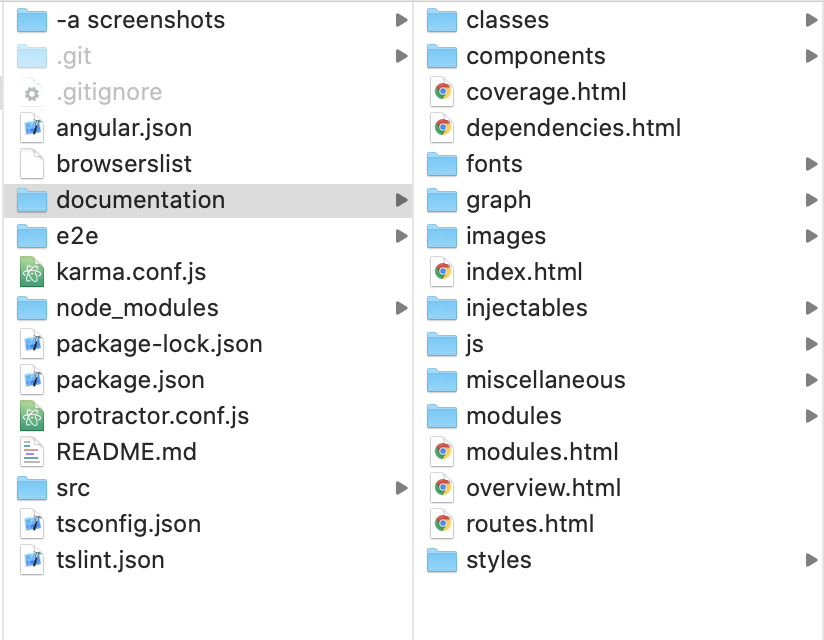Select the tsconfig.json file
Screen dimensions: 824x640
128,524
